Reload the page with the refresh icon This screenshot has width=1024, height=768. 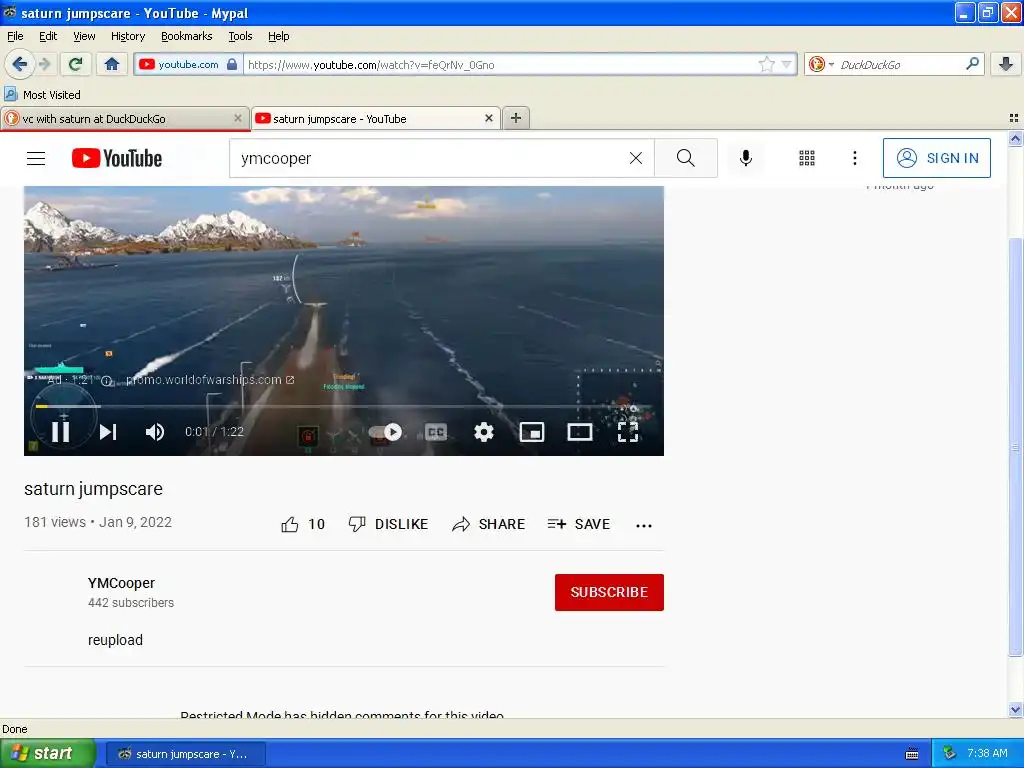click(75, 64)
